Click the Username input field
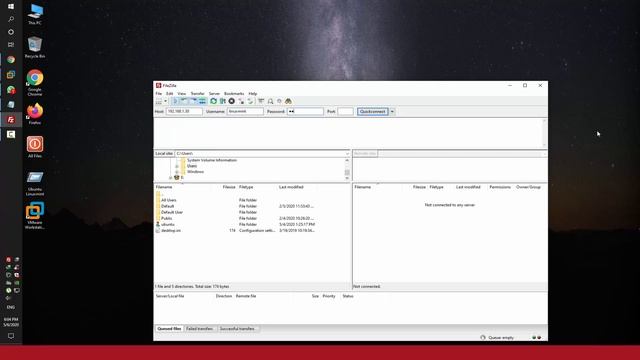The height and width of the screenshot is (360, 640). tap(245, 111)
